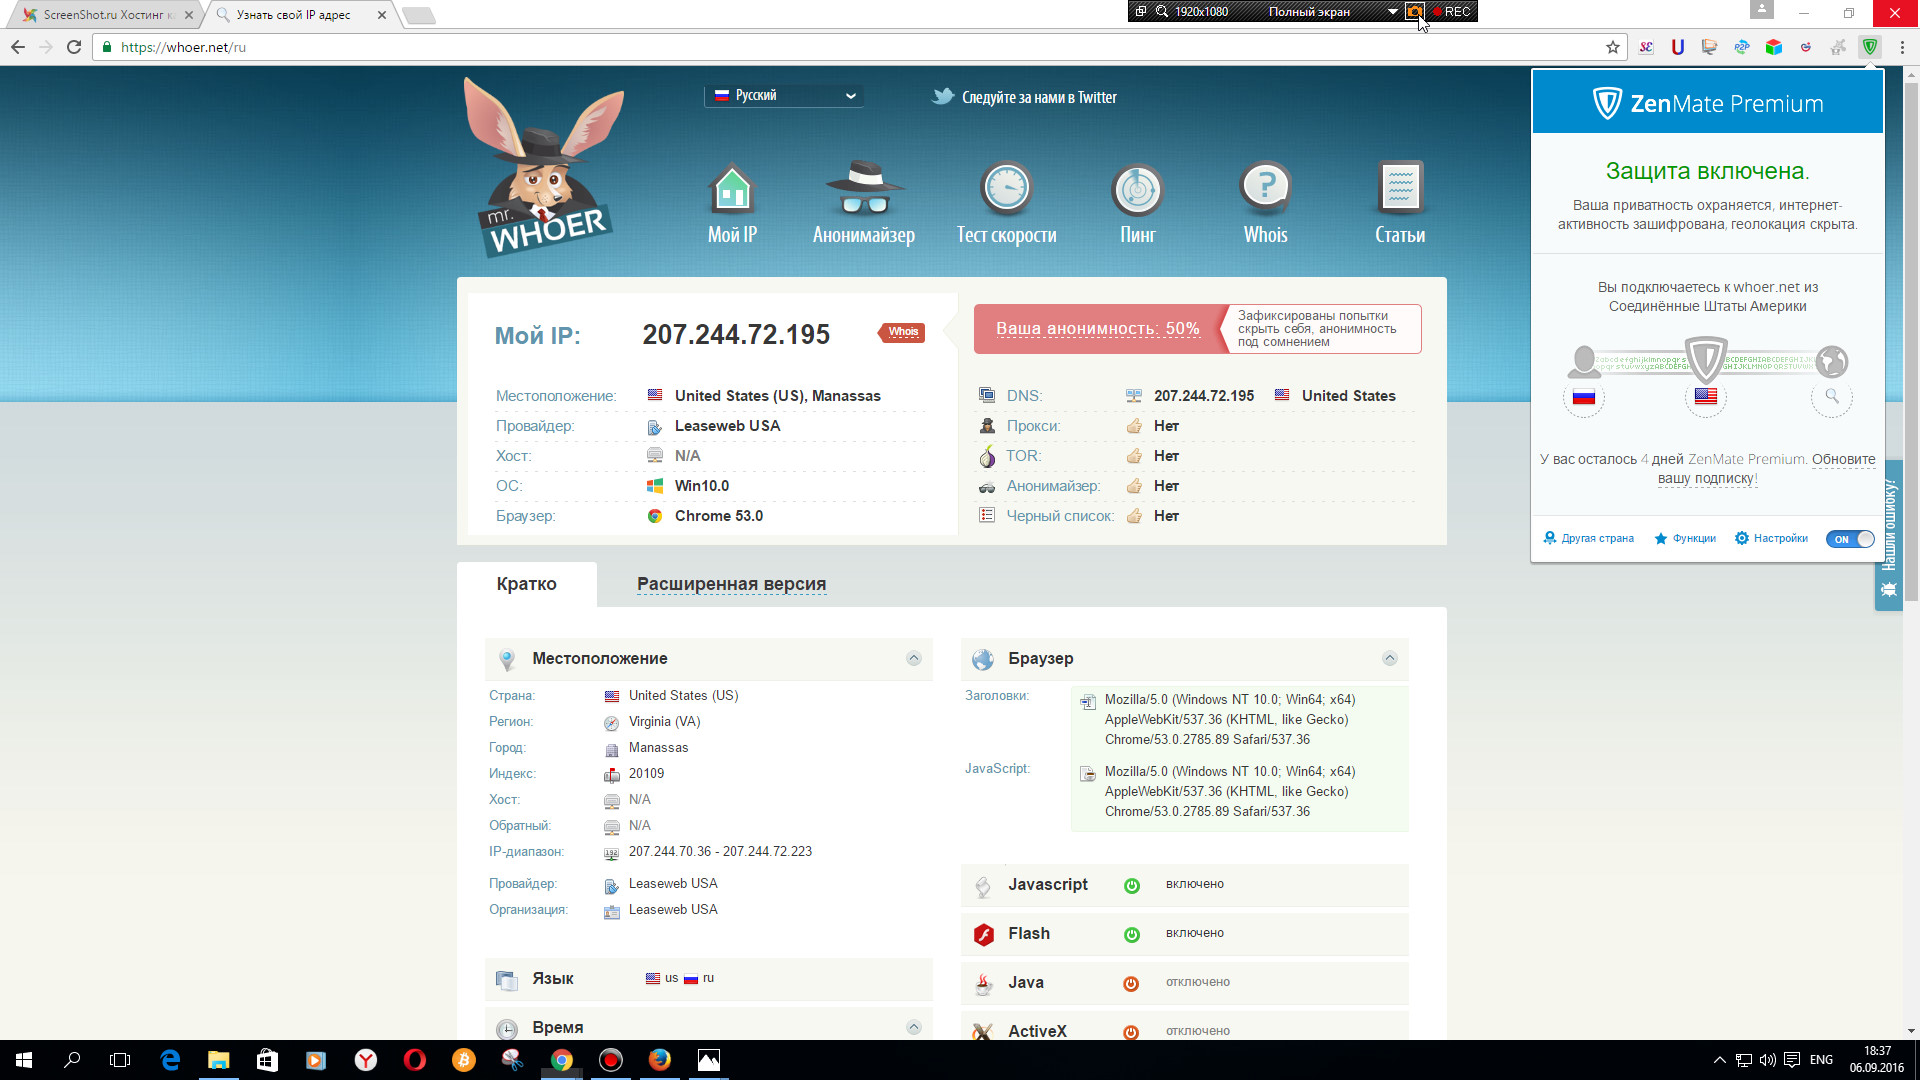1920x1080 pixels.
Task: Collapse the Браузер section
Action: 1389,658
